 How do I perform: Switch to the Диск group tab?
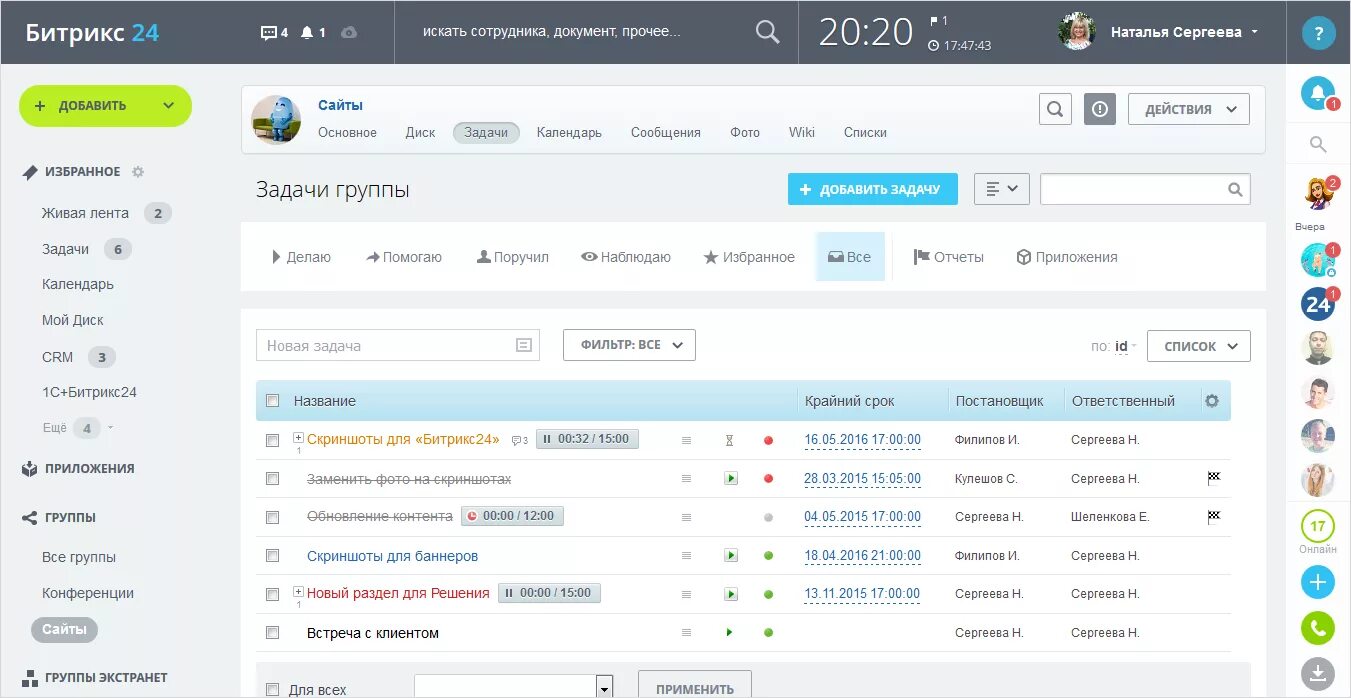(420, 132)
